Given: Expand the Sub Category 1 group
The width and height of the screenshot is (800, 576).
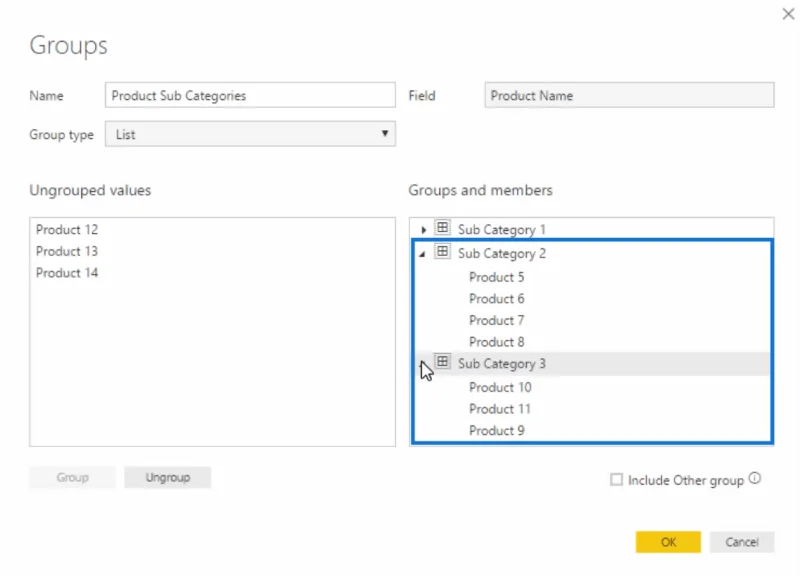Looking at the screenshot, I should [423, 230].
